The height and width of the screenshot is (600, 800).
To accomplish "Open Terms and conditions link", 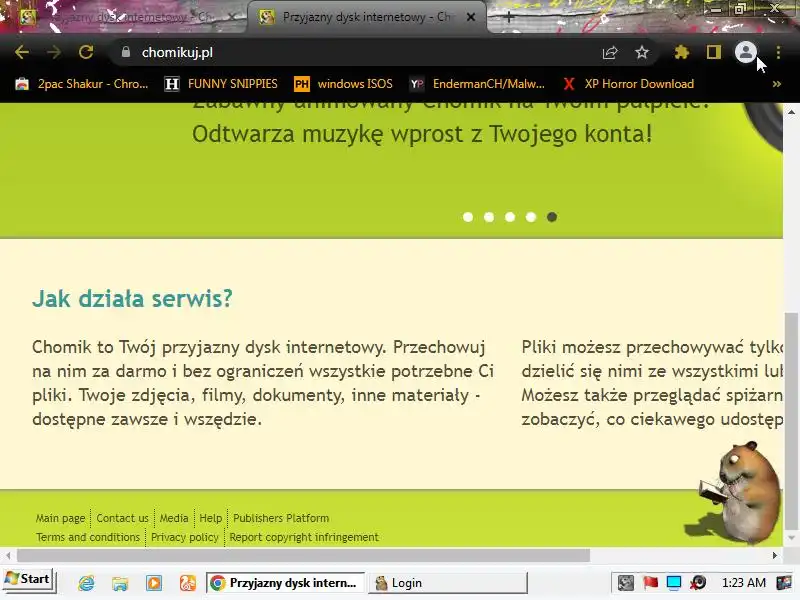I will coord(88,537).
